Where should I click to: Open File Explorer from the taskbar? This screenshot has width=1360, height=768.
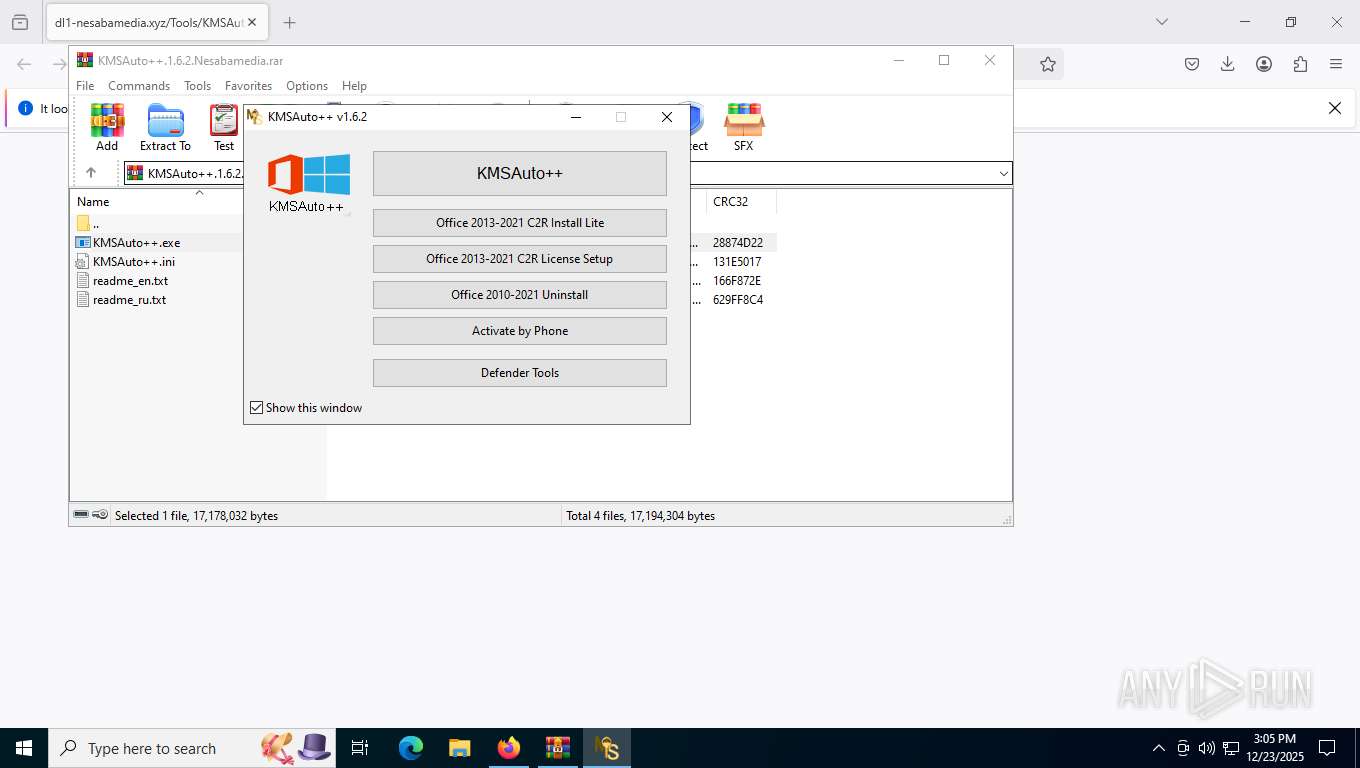coord(459,748)
